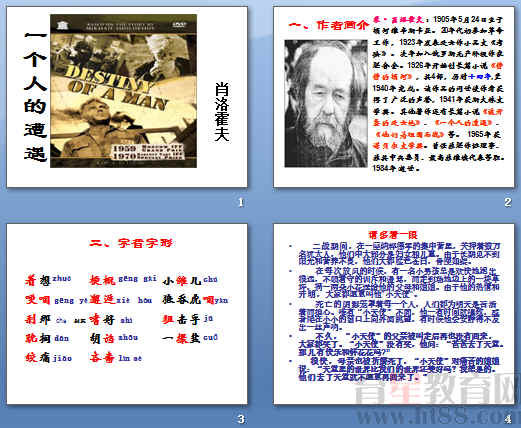Click the vertical title 一个人的遭遇
Image resolution: width=521 pixels, height=428 pixels.
click(x=35, y=96)
